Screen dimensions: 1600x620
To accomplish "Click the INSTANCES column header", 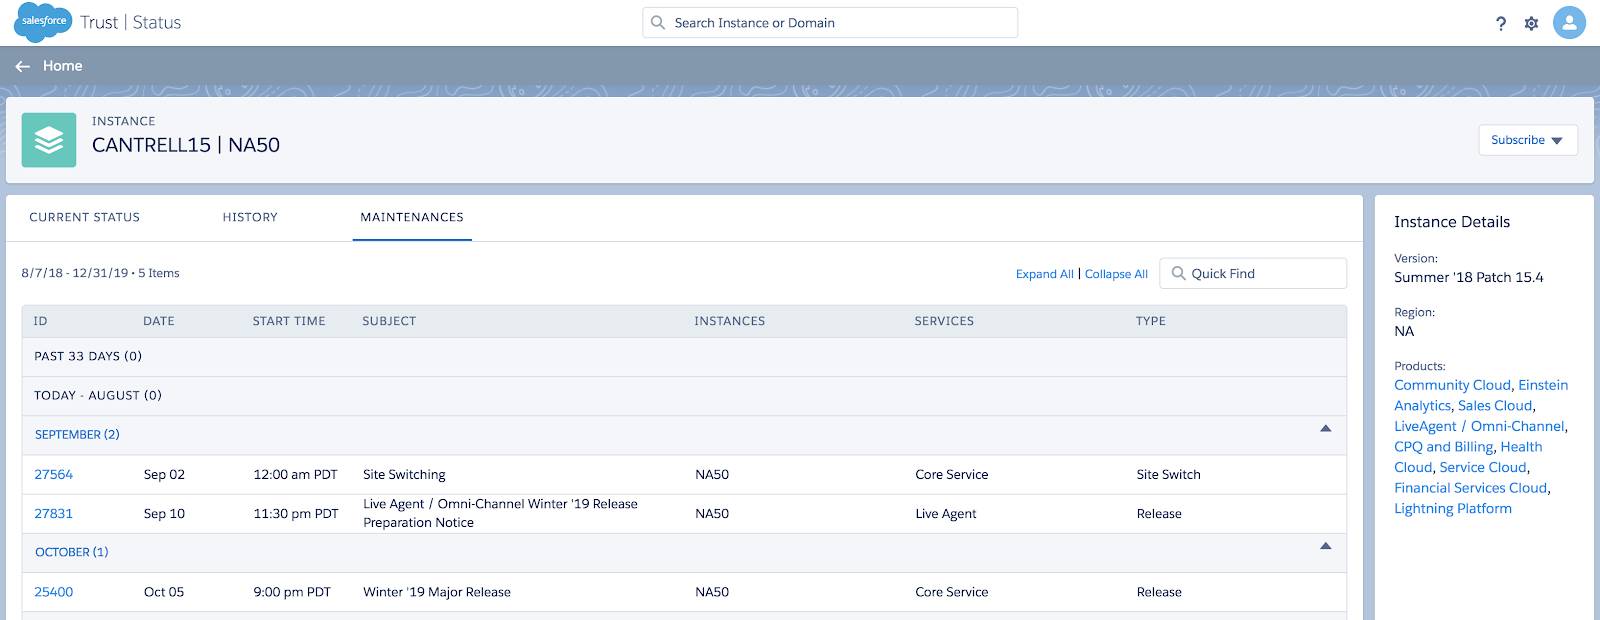I will tap(730, 321).
